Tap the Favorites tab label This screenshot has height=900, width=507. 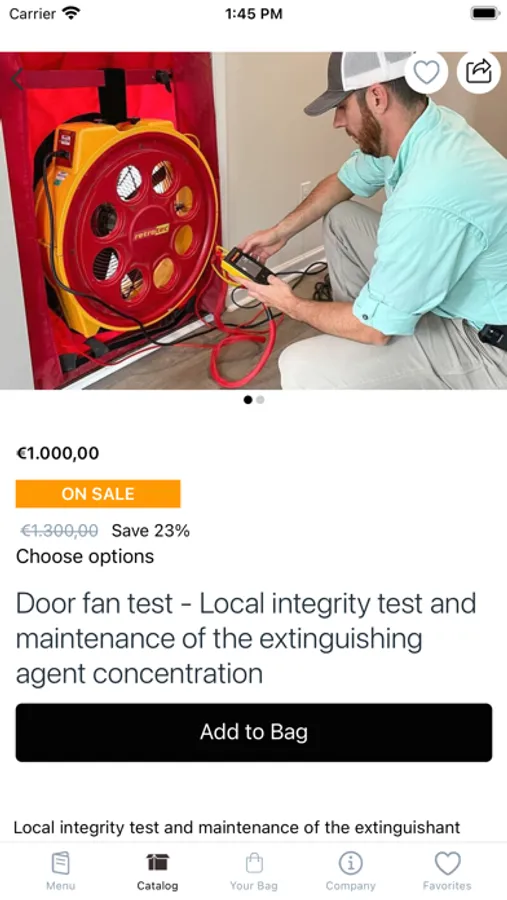tap(447, 886)
